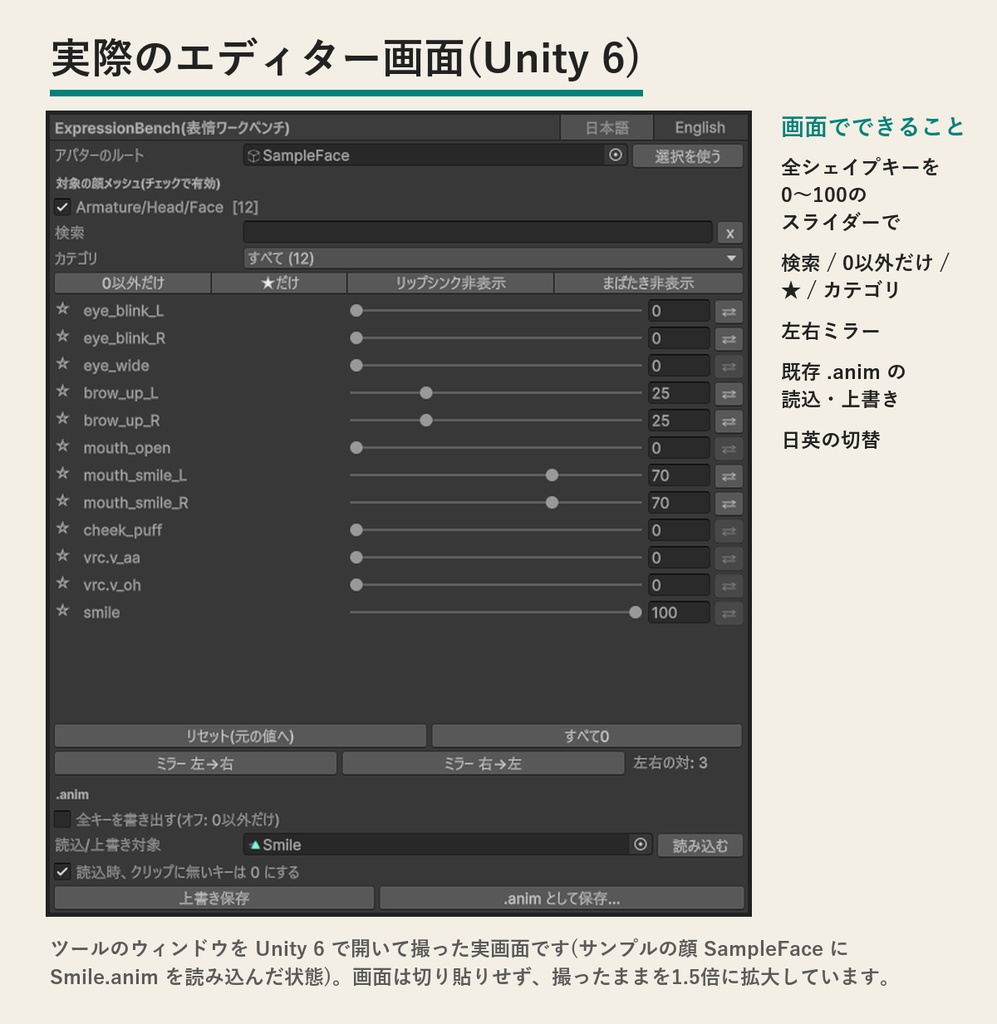Click リセット(元の値へ) button
Image resolution: width=997 pixels, height=1024 pixels.
(x=240, y=735)
